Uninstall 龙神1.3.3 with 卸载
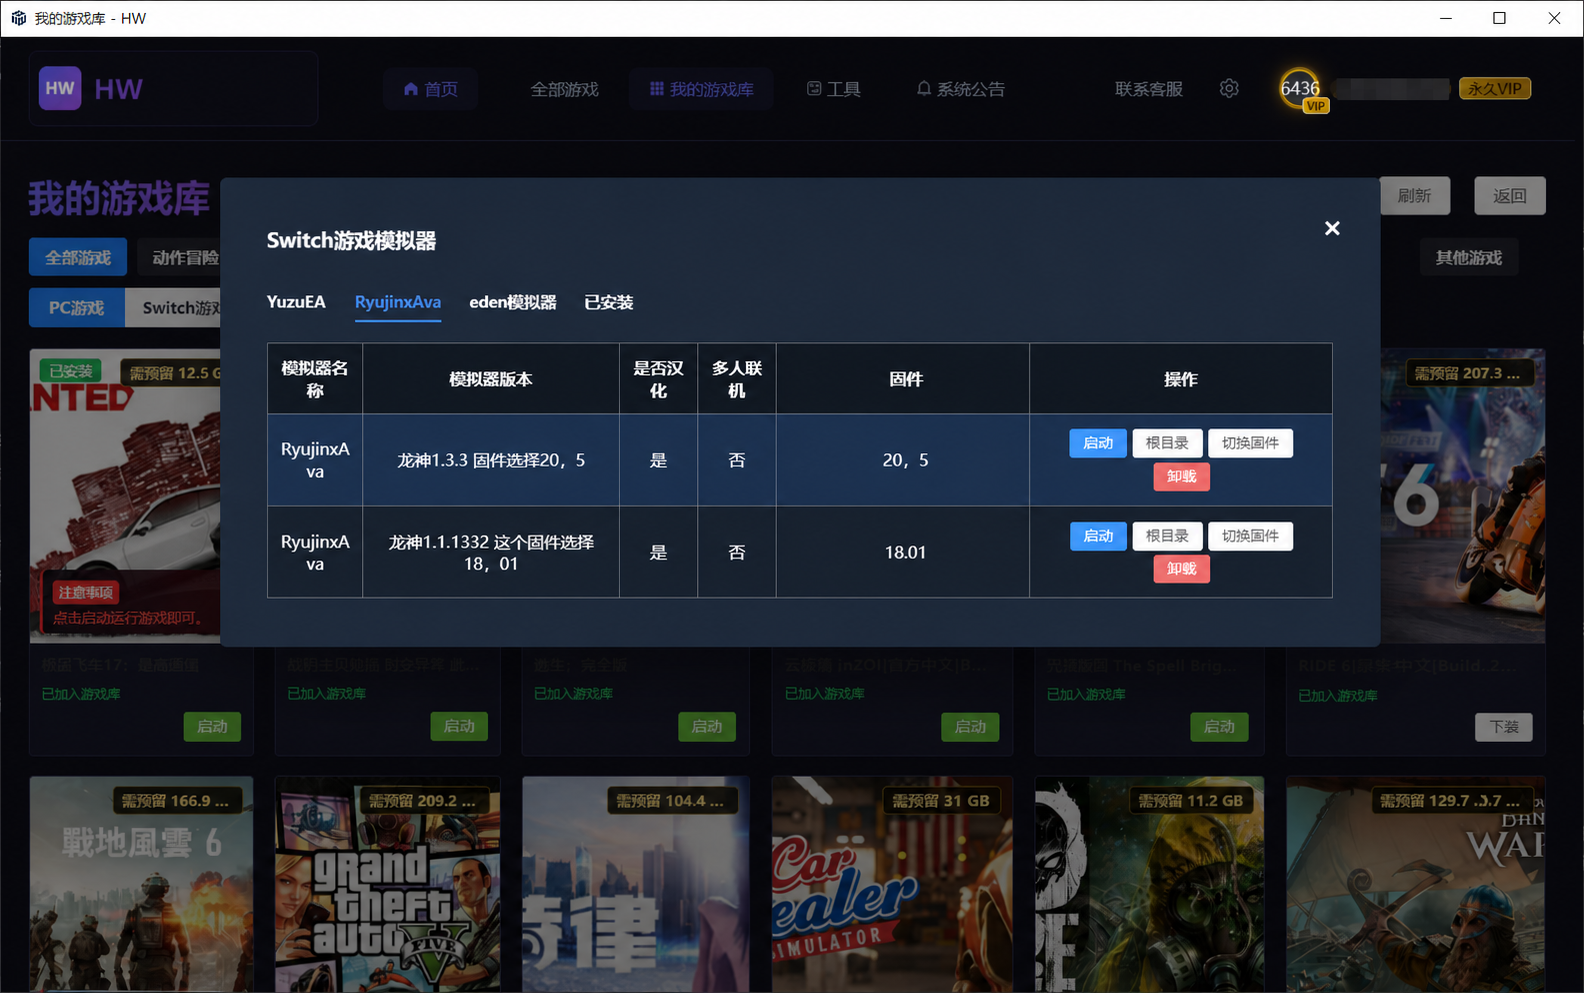Viewport: 1584px width, 993px height. [x=1181, y=476]
